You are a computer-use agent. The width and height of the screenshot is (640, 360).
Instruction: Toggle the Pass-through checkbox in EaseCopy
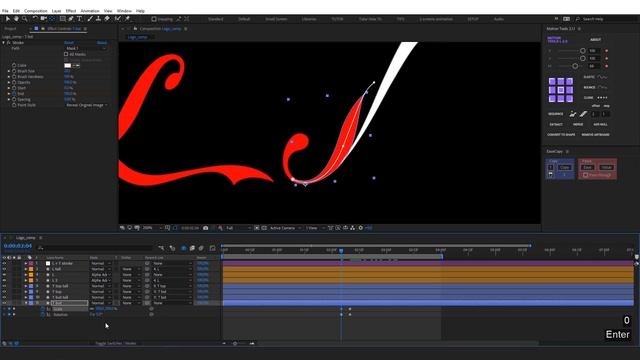point(585,175)
